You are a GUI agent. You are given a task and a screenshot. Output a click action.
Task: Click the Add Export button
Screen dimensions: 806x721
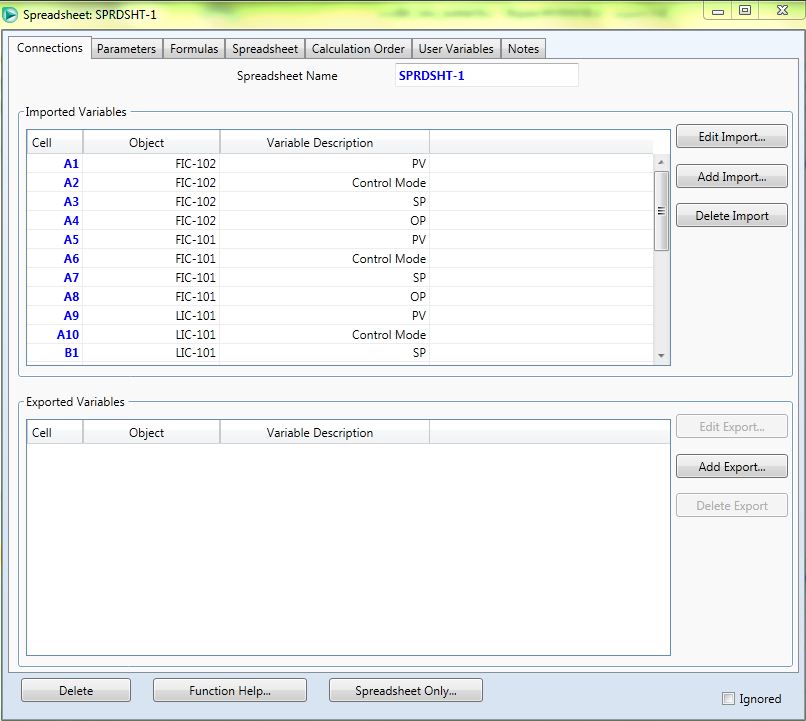tap(731, 467)
